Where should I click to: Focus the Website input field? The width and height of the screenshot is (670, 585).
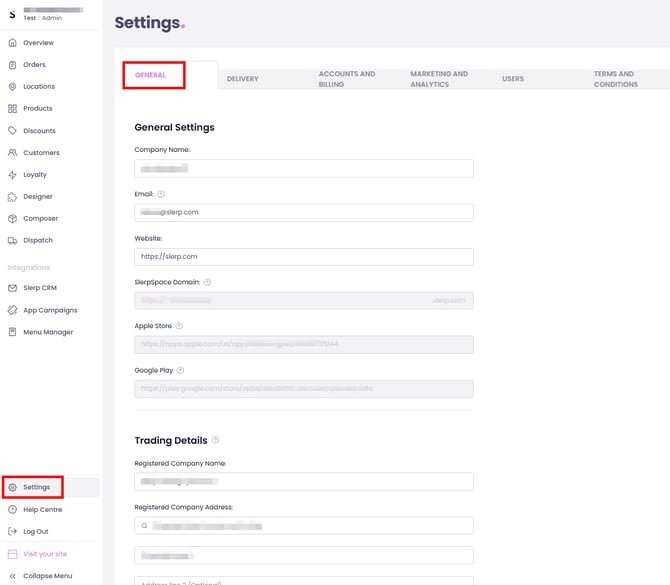303,257
